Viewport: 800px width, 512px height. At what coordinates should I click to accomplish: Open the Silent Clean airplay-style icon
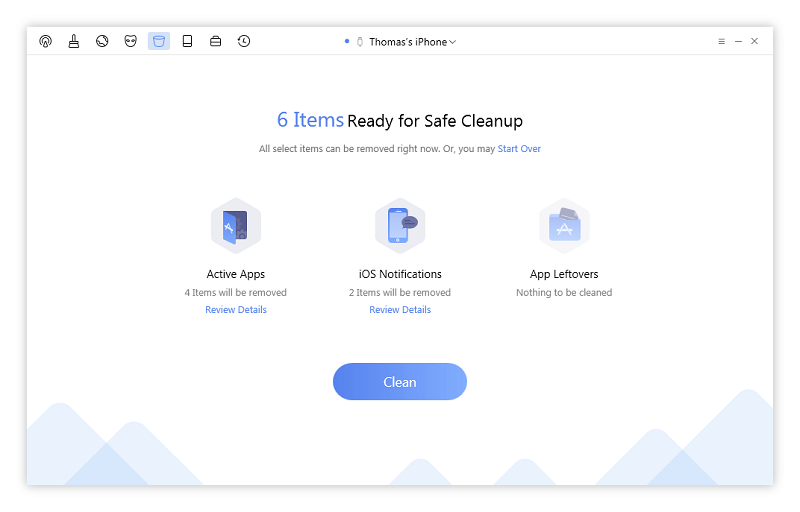pyautogui.click(x=45, y=41)
